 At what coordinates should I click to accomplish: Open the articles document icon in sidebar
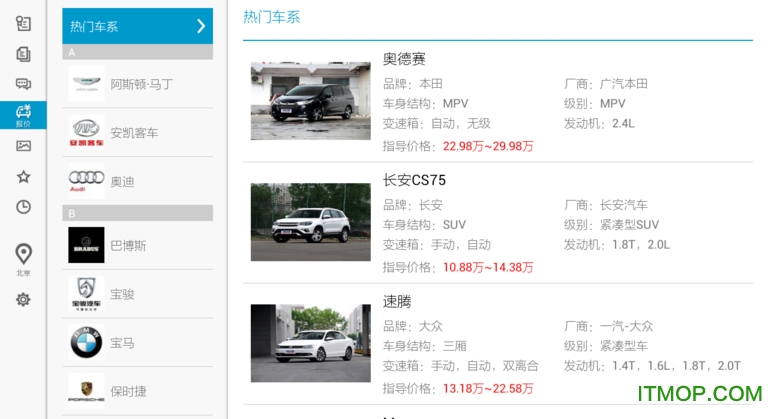coord(23,53)
